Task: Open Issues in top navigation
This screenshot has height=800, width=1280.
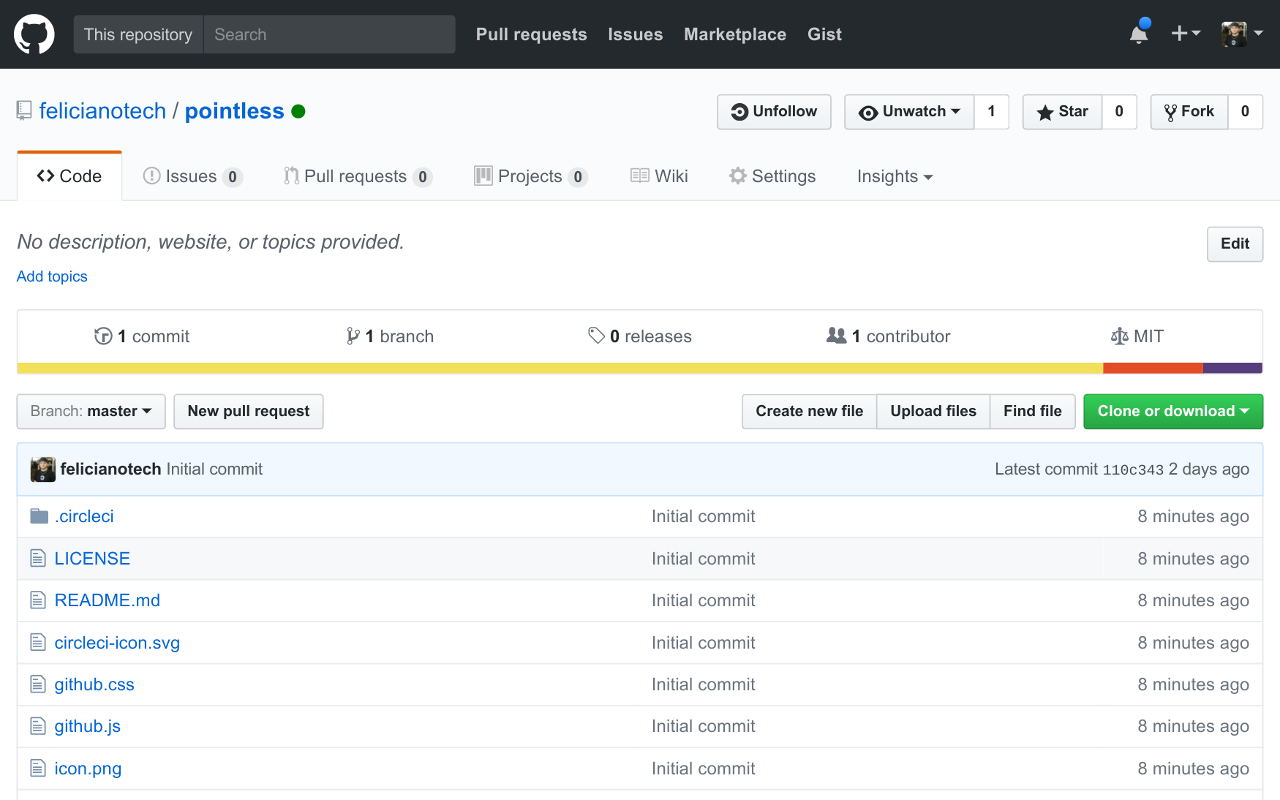Action: pyautogui.click(x=635, y=34)
